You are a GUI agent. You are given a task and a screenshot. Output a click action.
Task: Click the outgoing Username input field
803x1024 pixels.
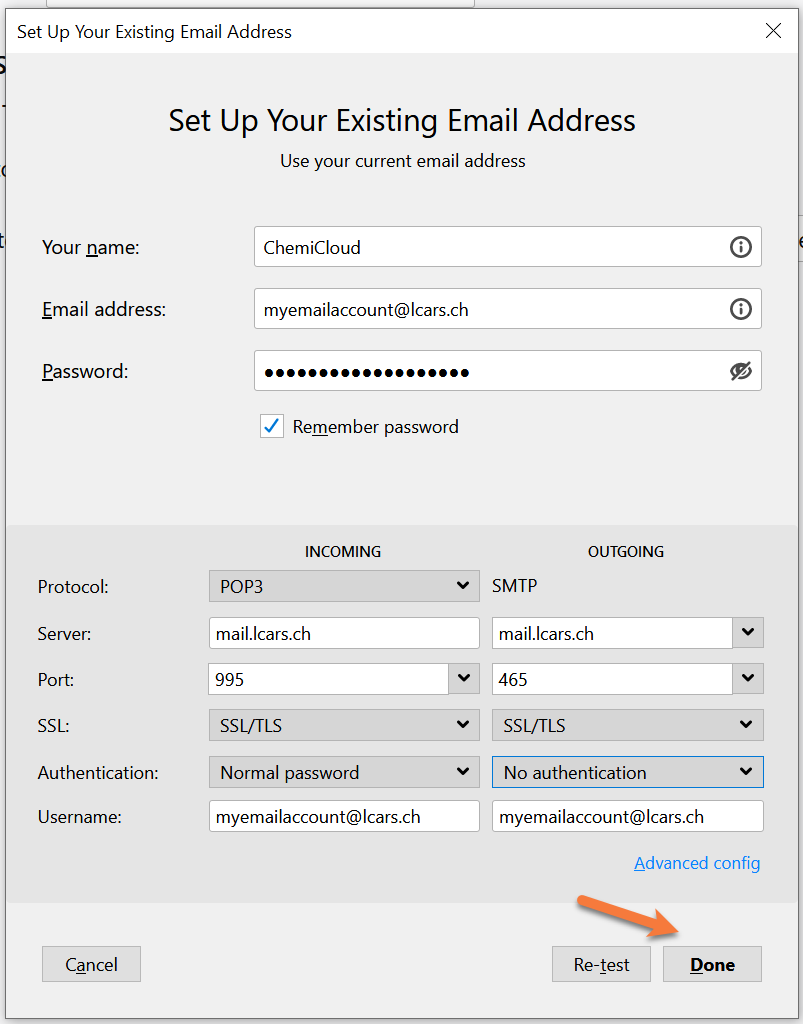627,817
